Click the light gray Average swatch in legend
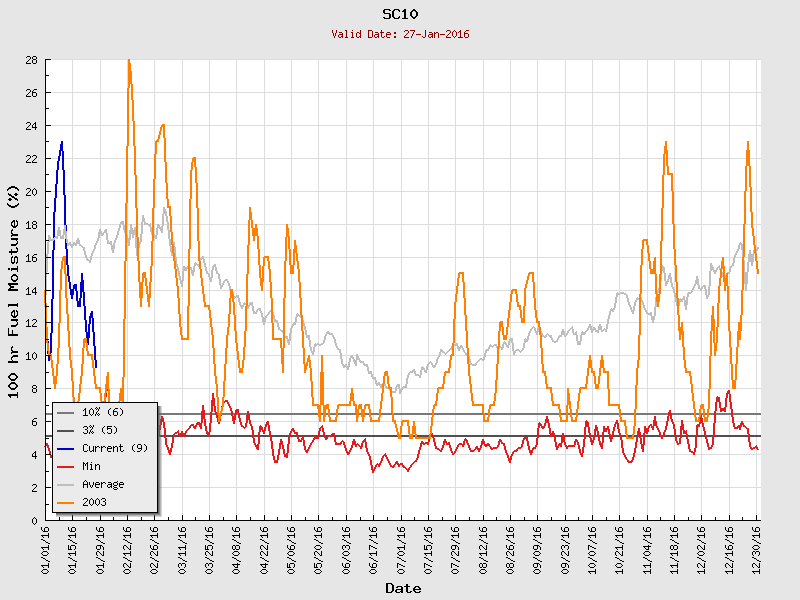 pos(66,484)
